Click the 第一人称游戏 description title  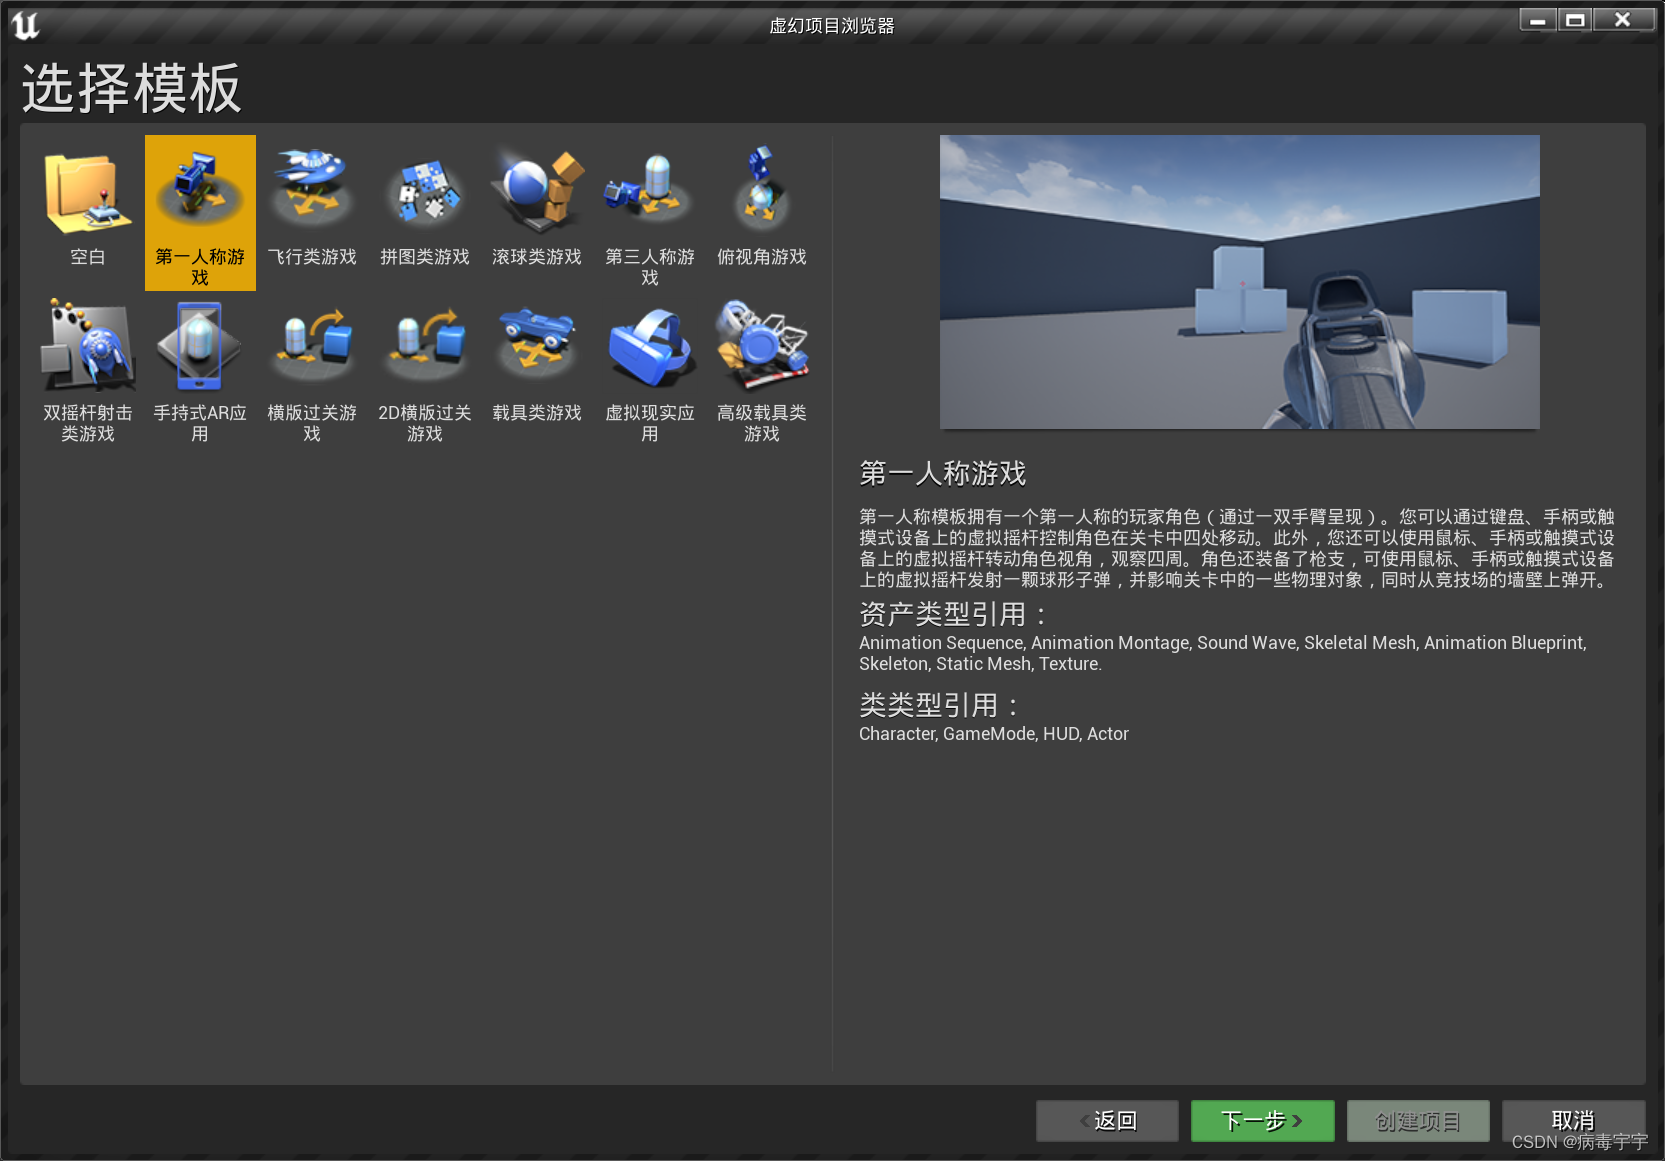click(x=943, y=473)
